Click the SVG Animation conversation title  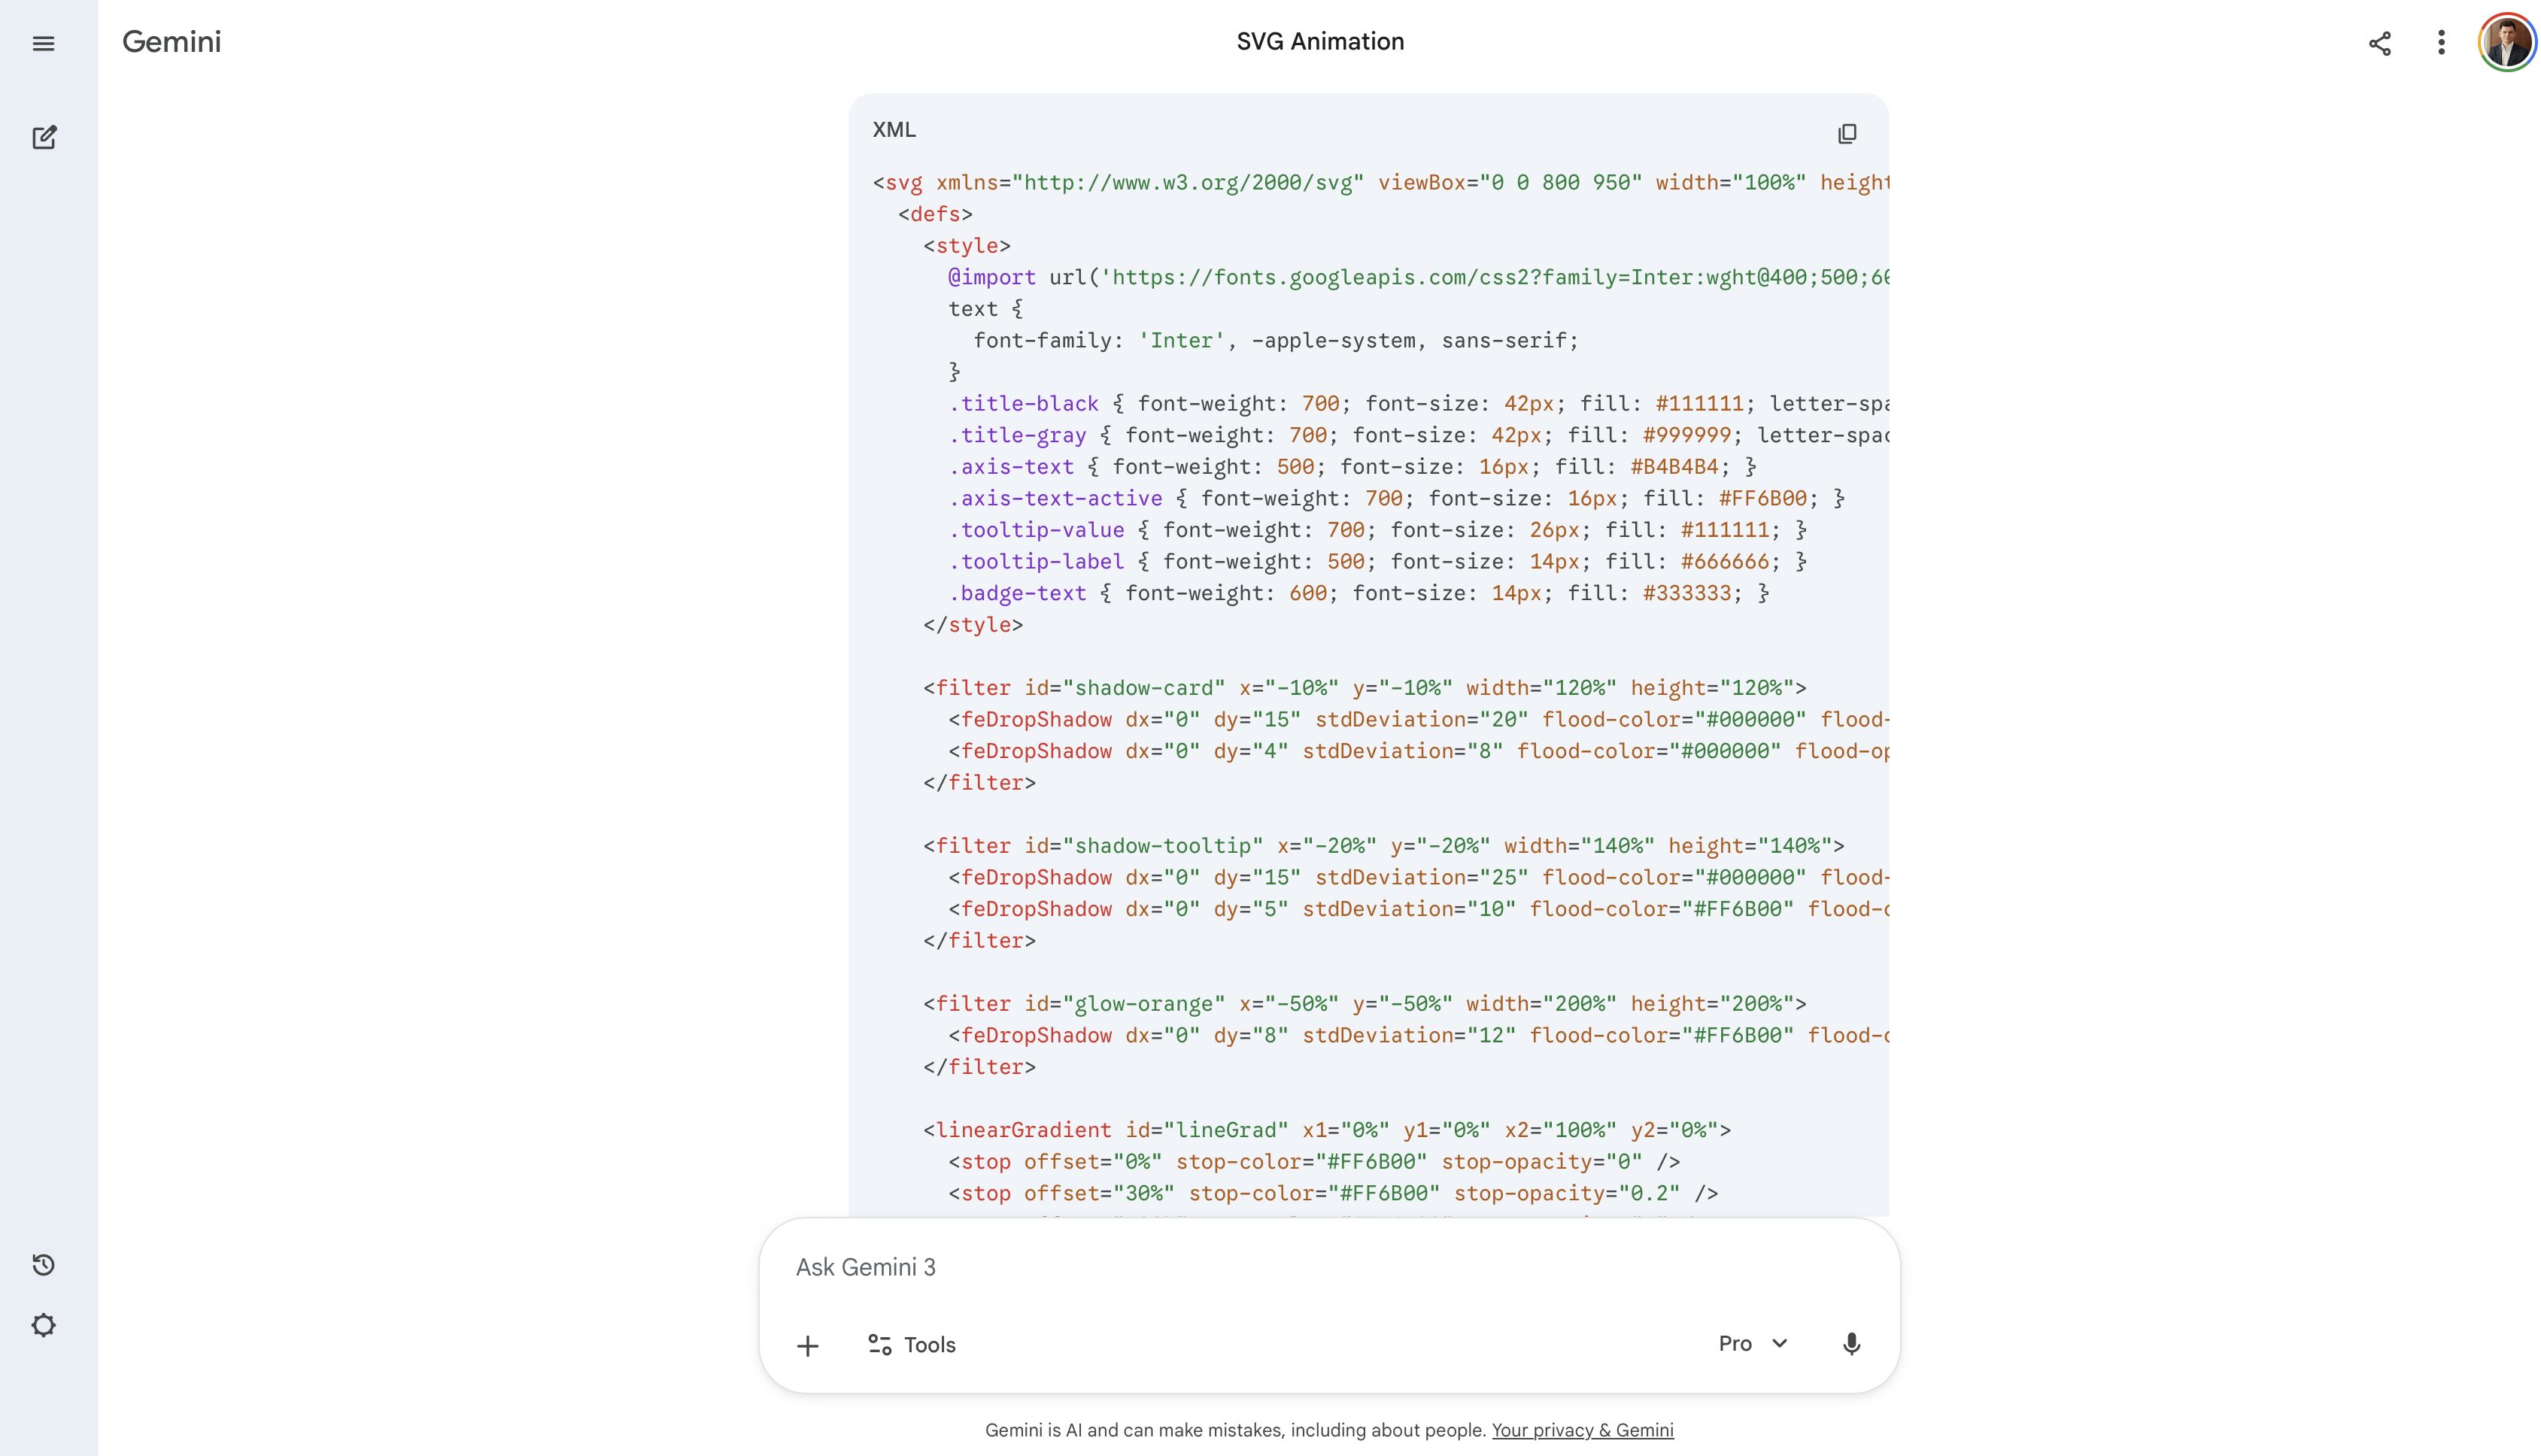[1320, 42]
